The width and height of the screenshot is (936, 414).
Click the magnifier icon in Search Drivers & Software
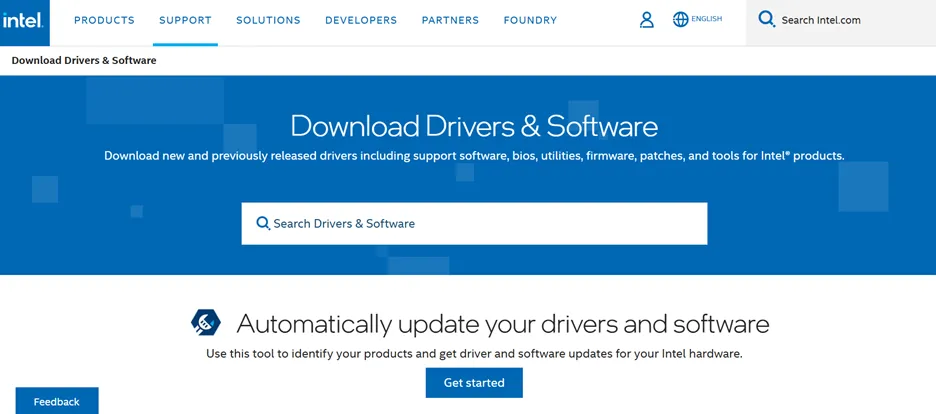tap(263, 223)
